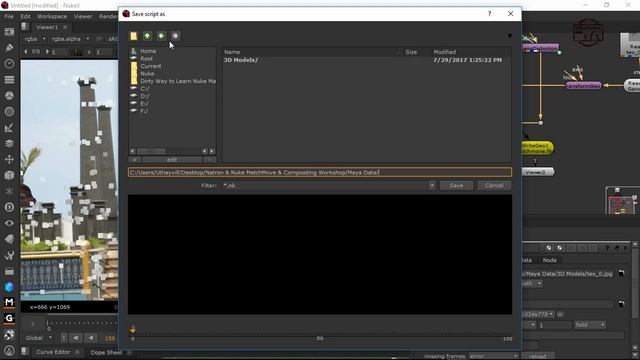640x360 pixels.
Task: Open the Views eye icon menu
Action: (9, 223)
